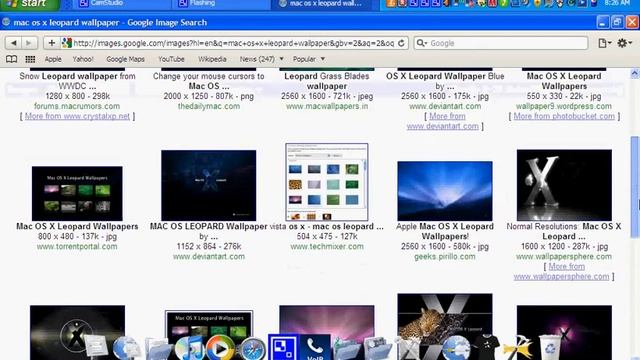Open the Wikipedia bookmark
Viewport: 640px width, 360px height.
[x=212, y=59]
